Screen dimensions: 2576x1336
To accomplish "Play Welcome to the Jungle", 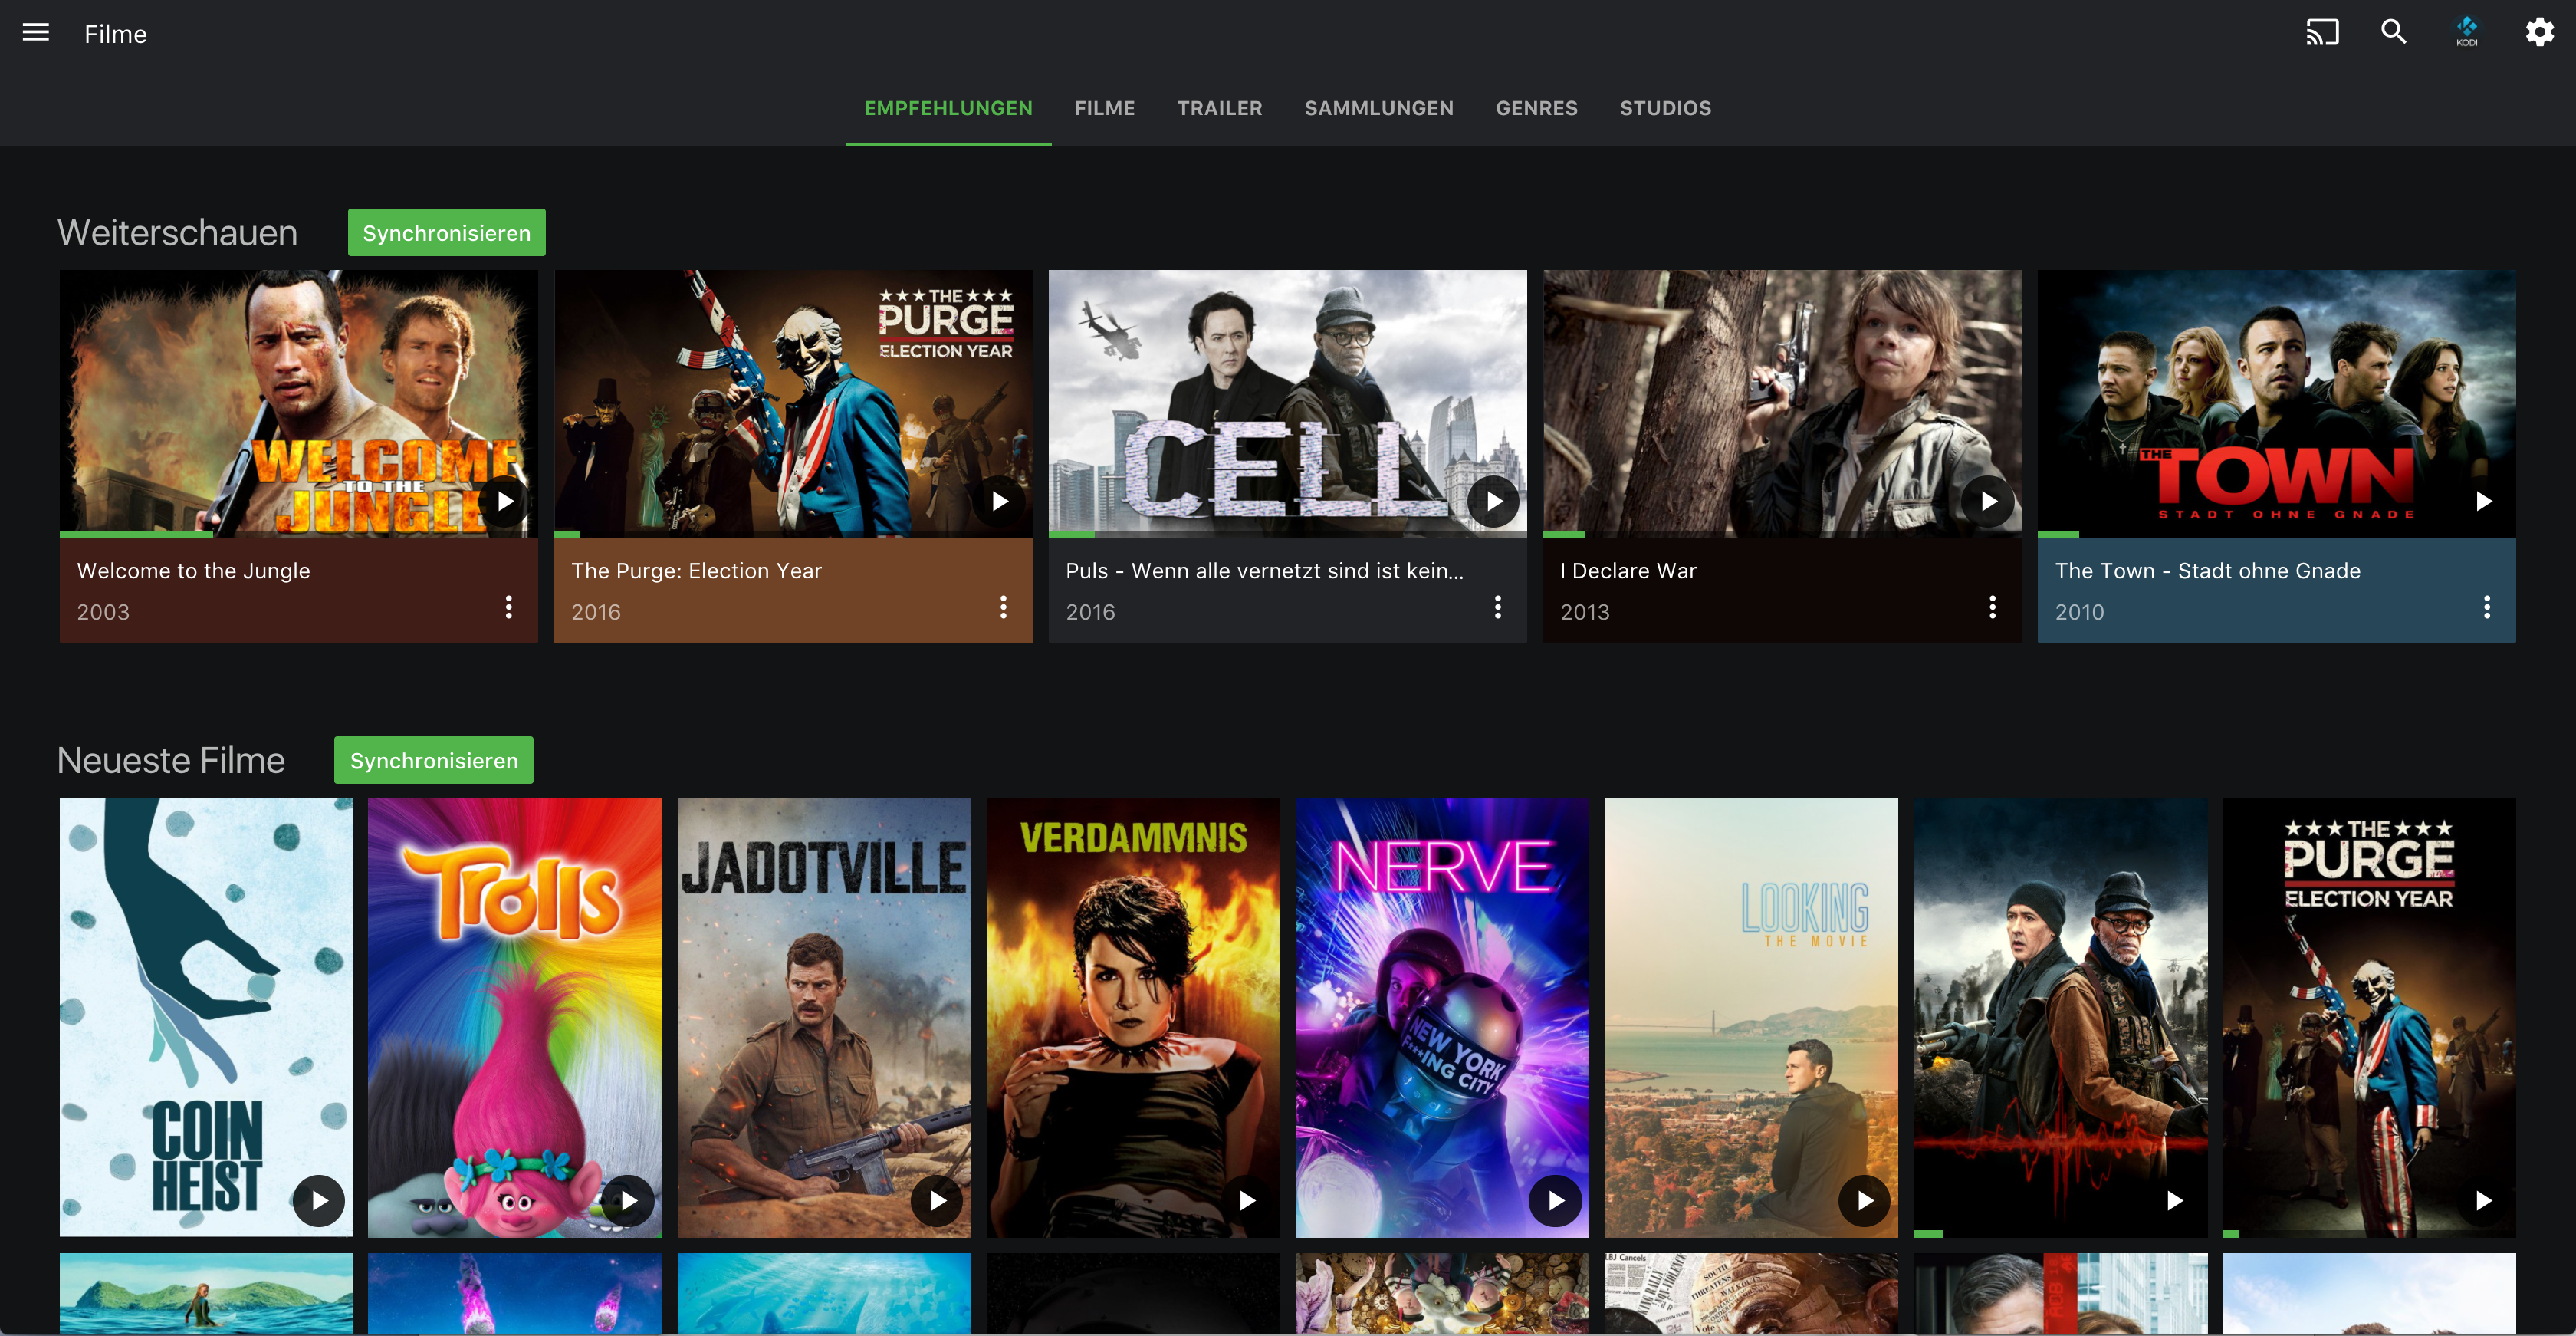I will tap(505, 501).
